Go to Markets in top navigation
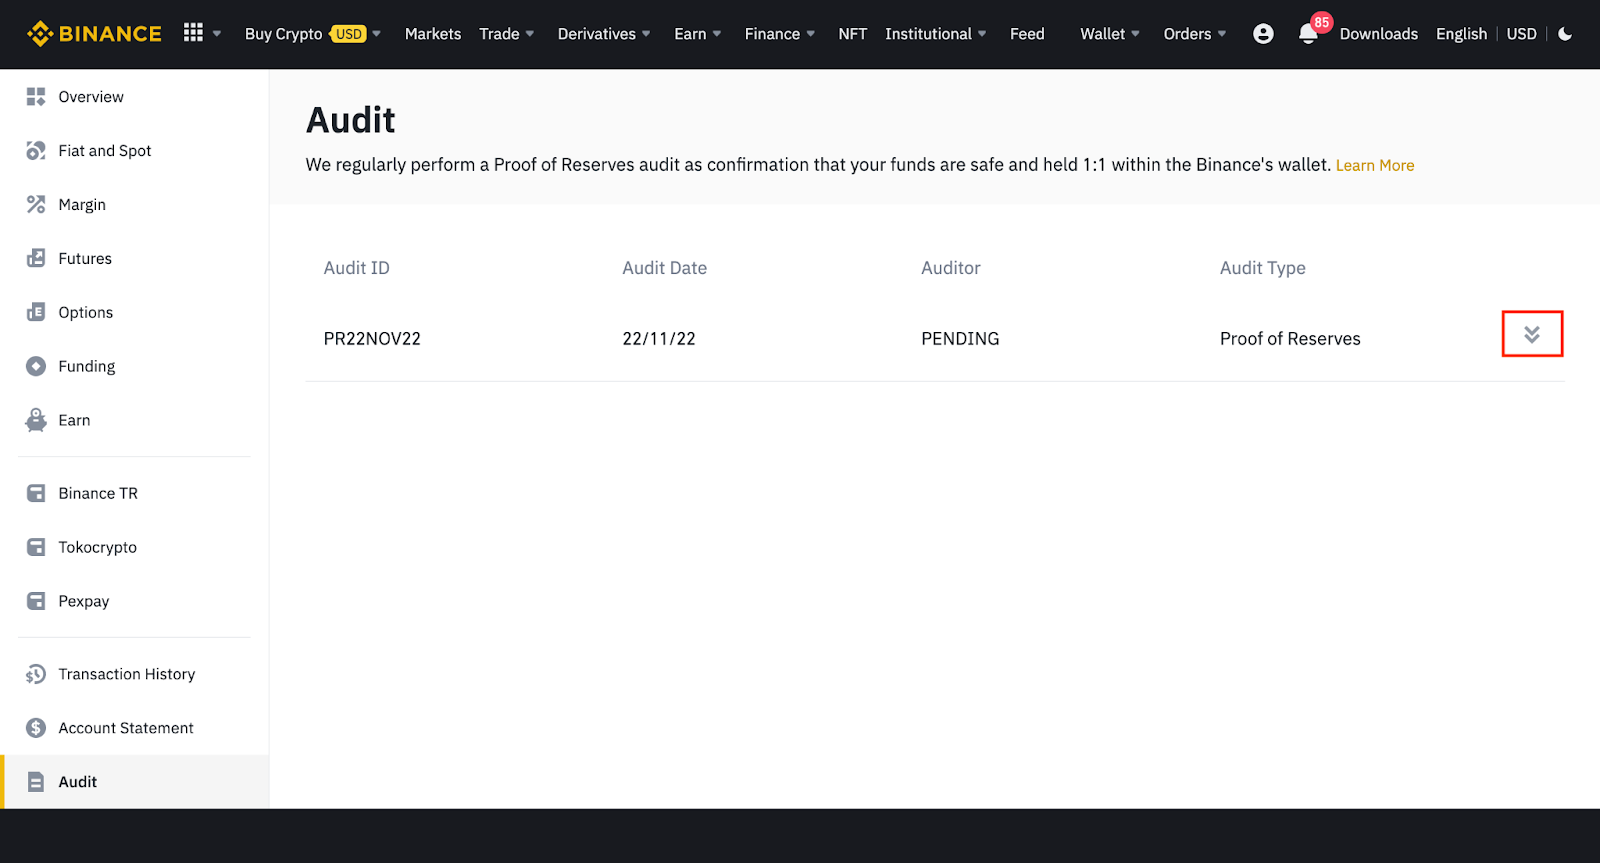The width and height of the screenshot is (1600, 863). click(433, 34)
